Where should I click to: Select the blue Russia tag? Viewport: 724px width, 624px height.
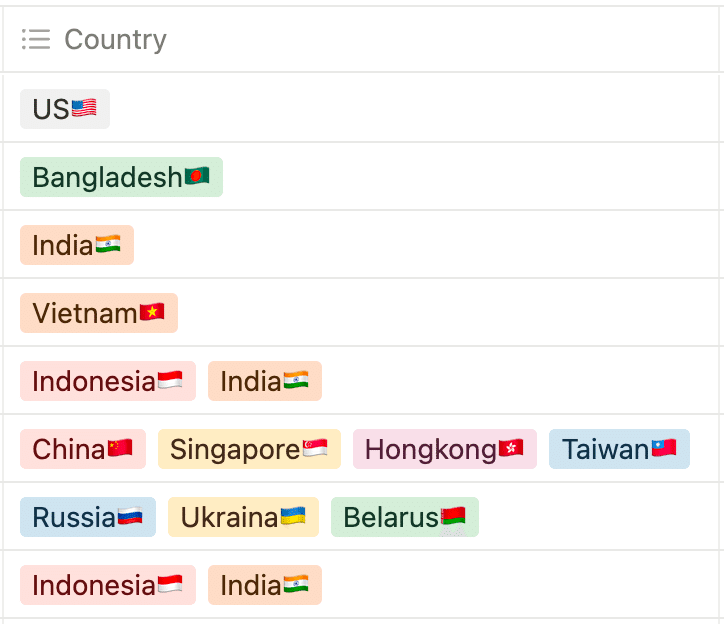[88, 517]
